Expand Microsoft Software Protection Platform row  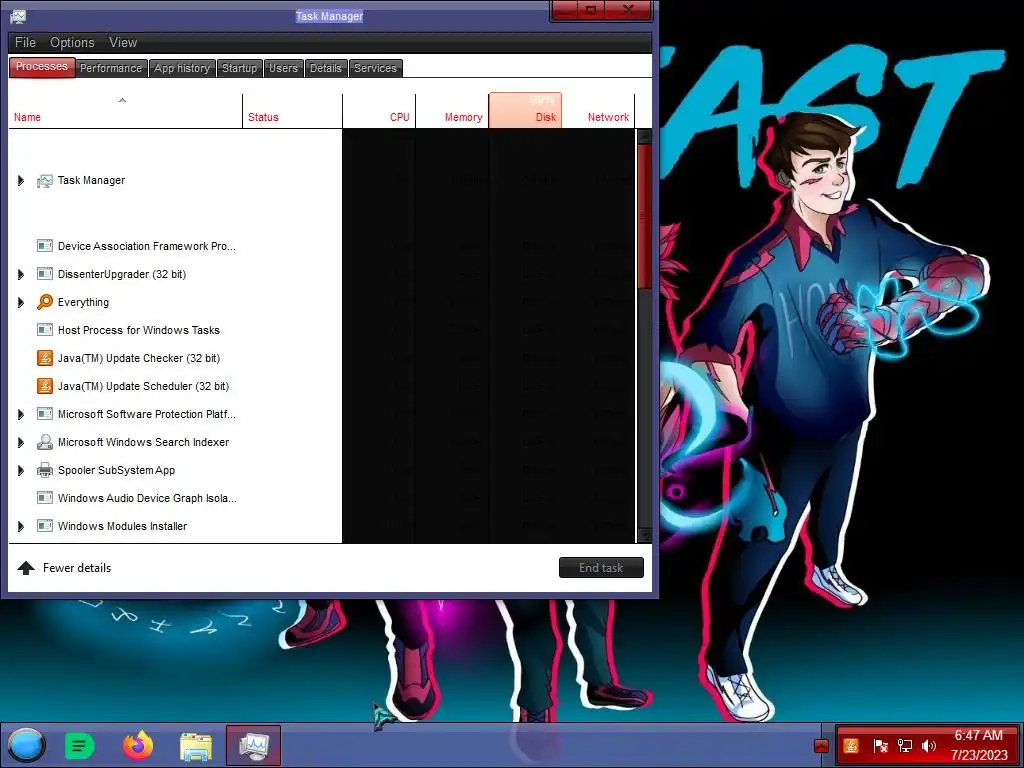[x=21, y=414]
